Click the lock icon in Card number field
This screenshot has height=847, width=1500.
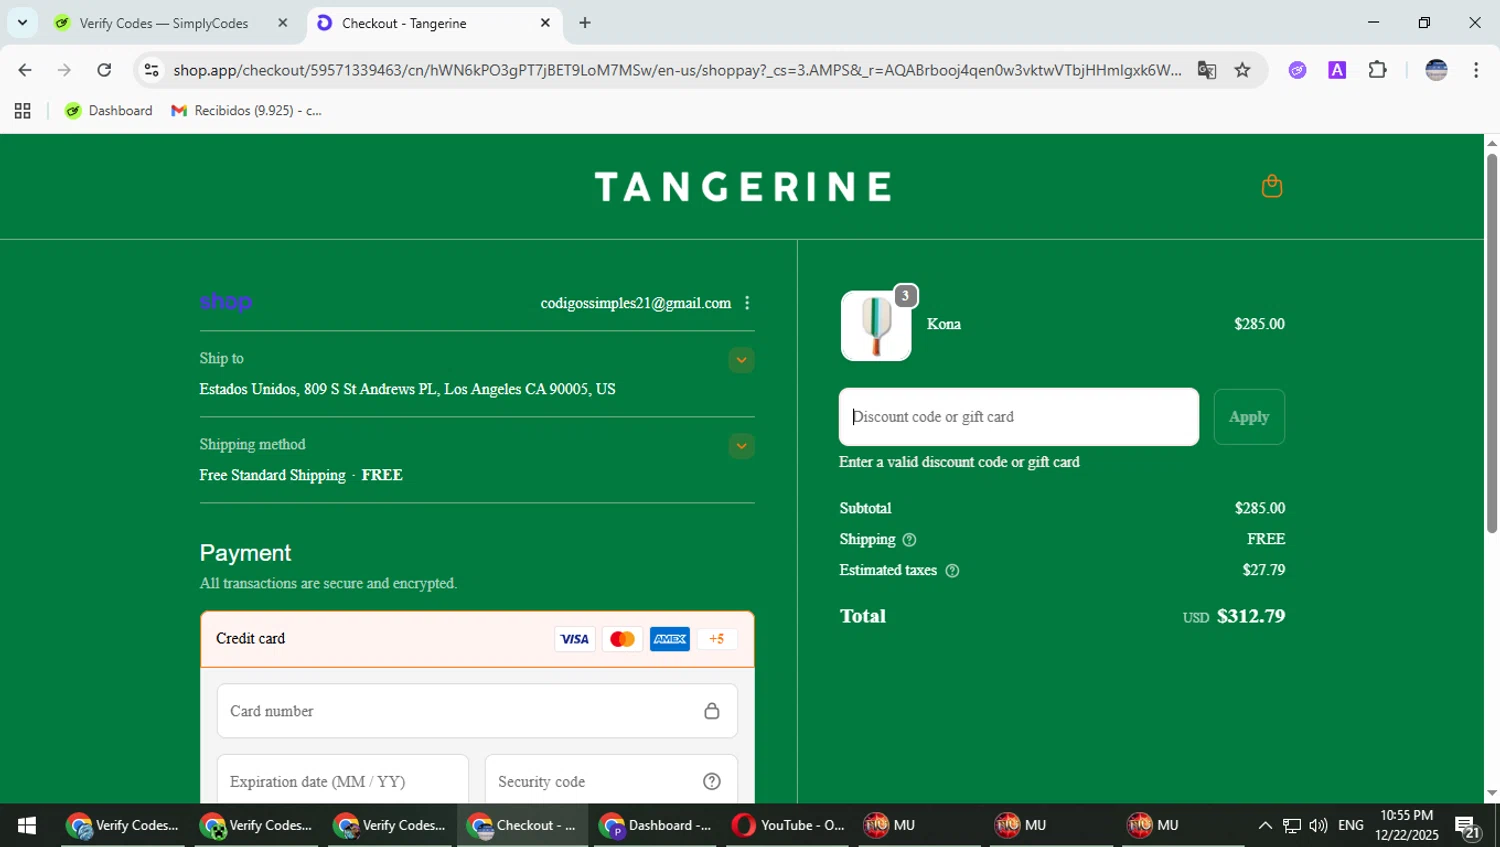(711, 711)
